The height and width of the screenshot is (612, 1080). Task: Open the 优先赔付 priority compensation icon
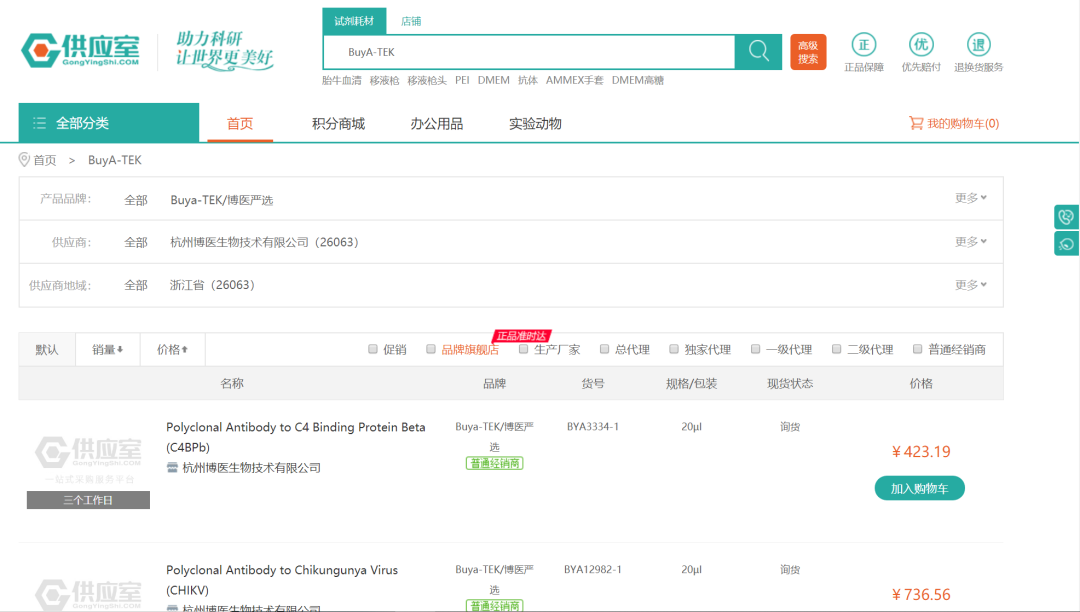tap(921, 45)
